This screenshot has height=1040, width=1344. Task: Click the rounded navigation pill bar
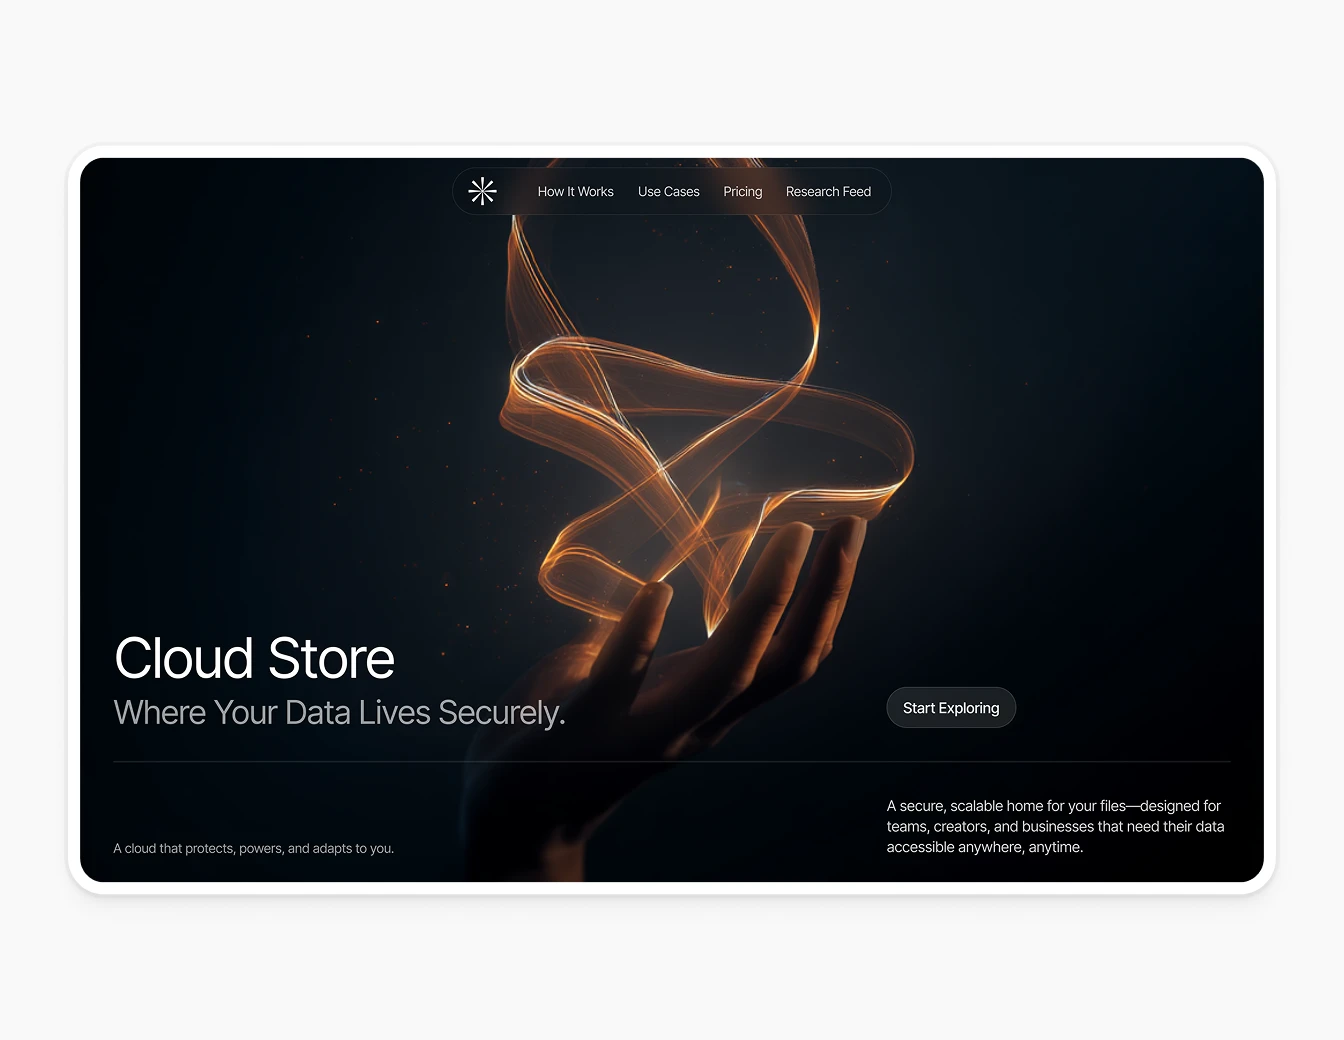pyautogui.click(x=671, y=191)
